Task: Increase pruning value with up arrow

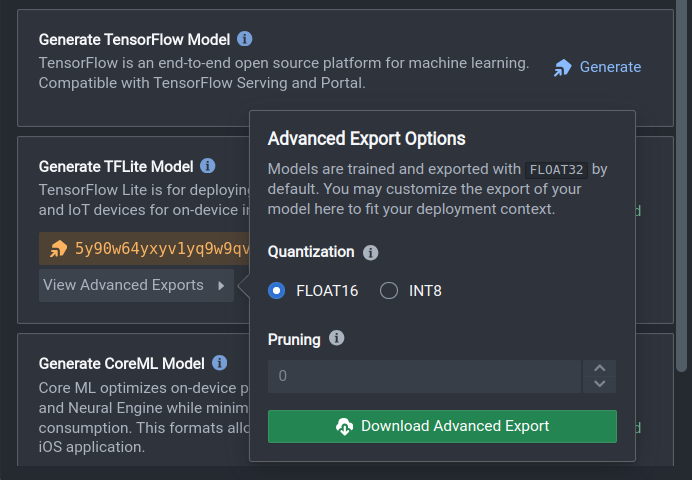Action: pos(599,368)
